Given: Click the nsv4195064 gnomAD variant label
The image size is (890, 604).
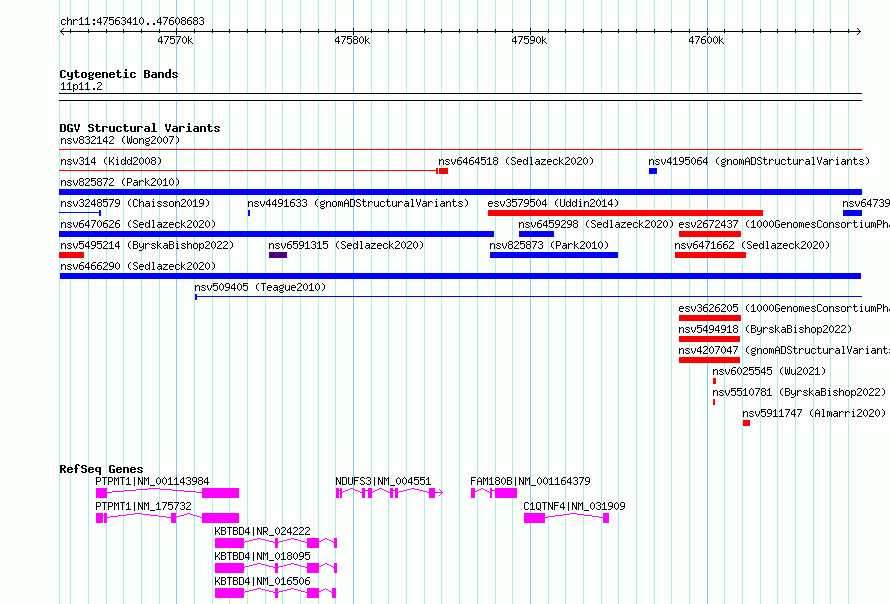Looking at the screenshot, I should click(759, 161).
